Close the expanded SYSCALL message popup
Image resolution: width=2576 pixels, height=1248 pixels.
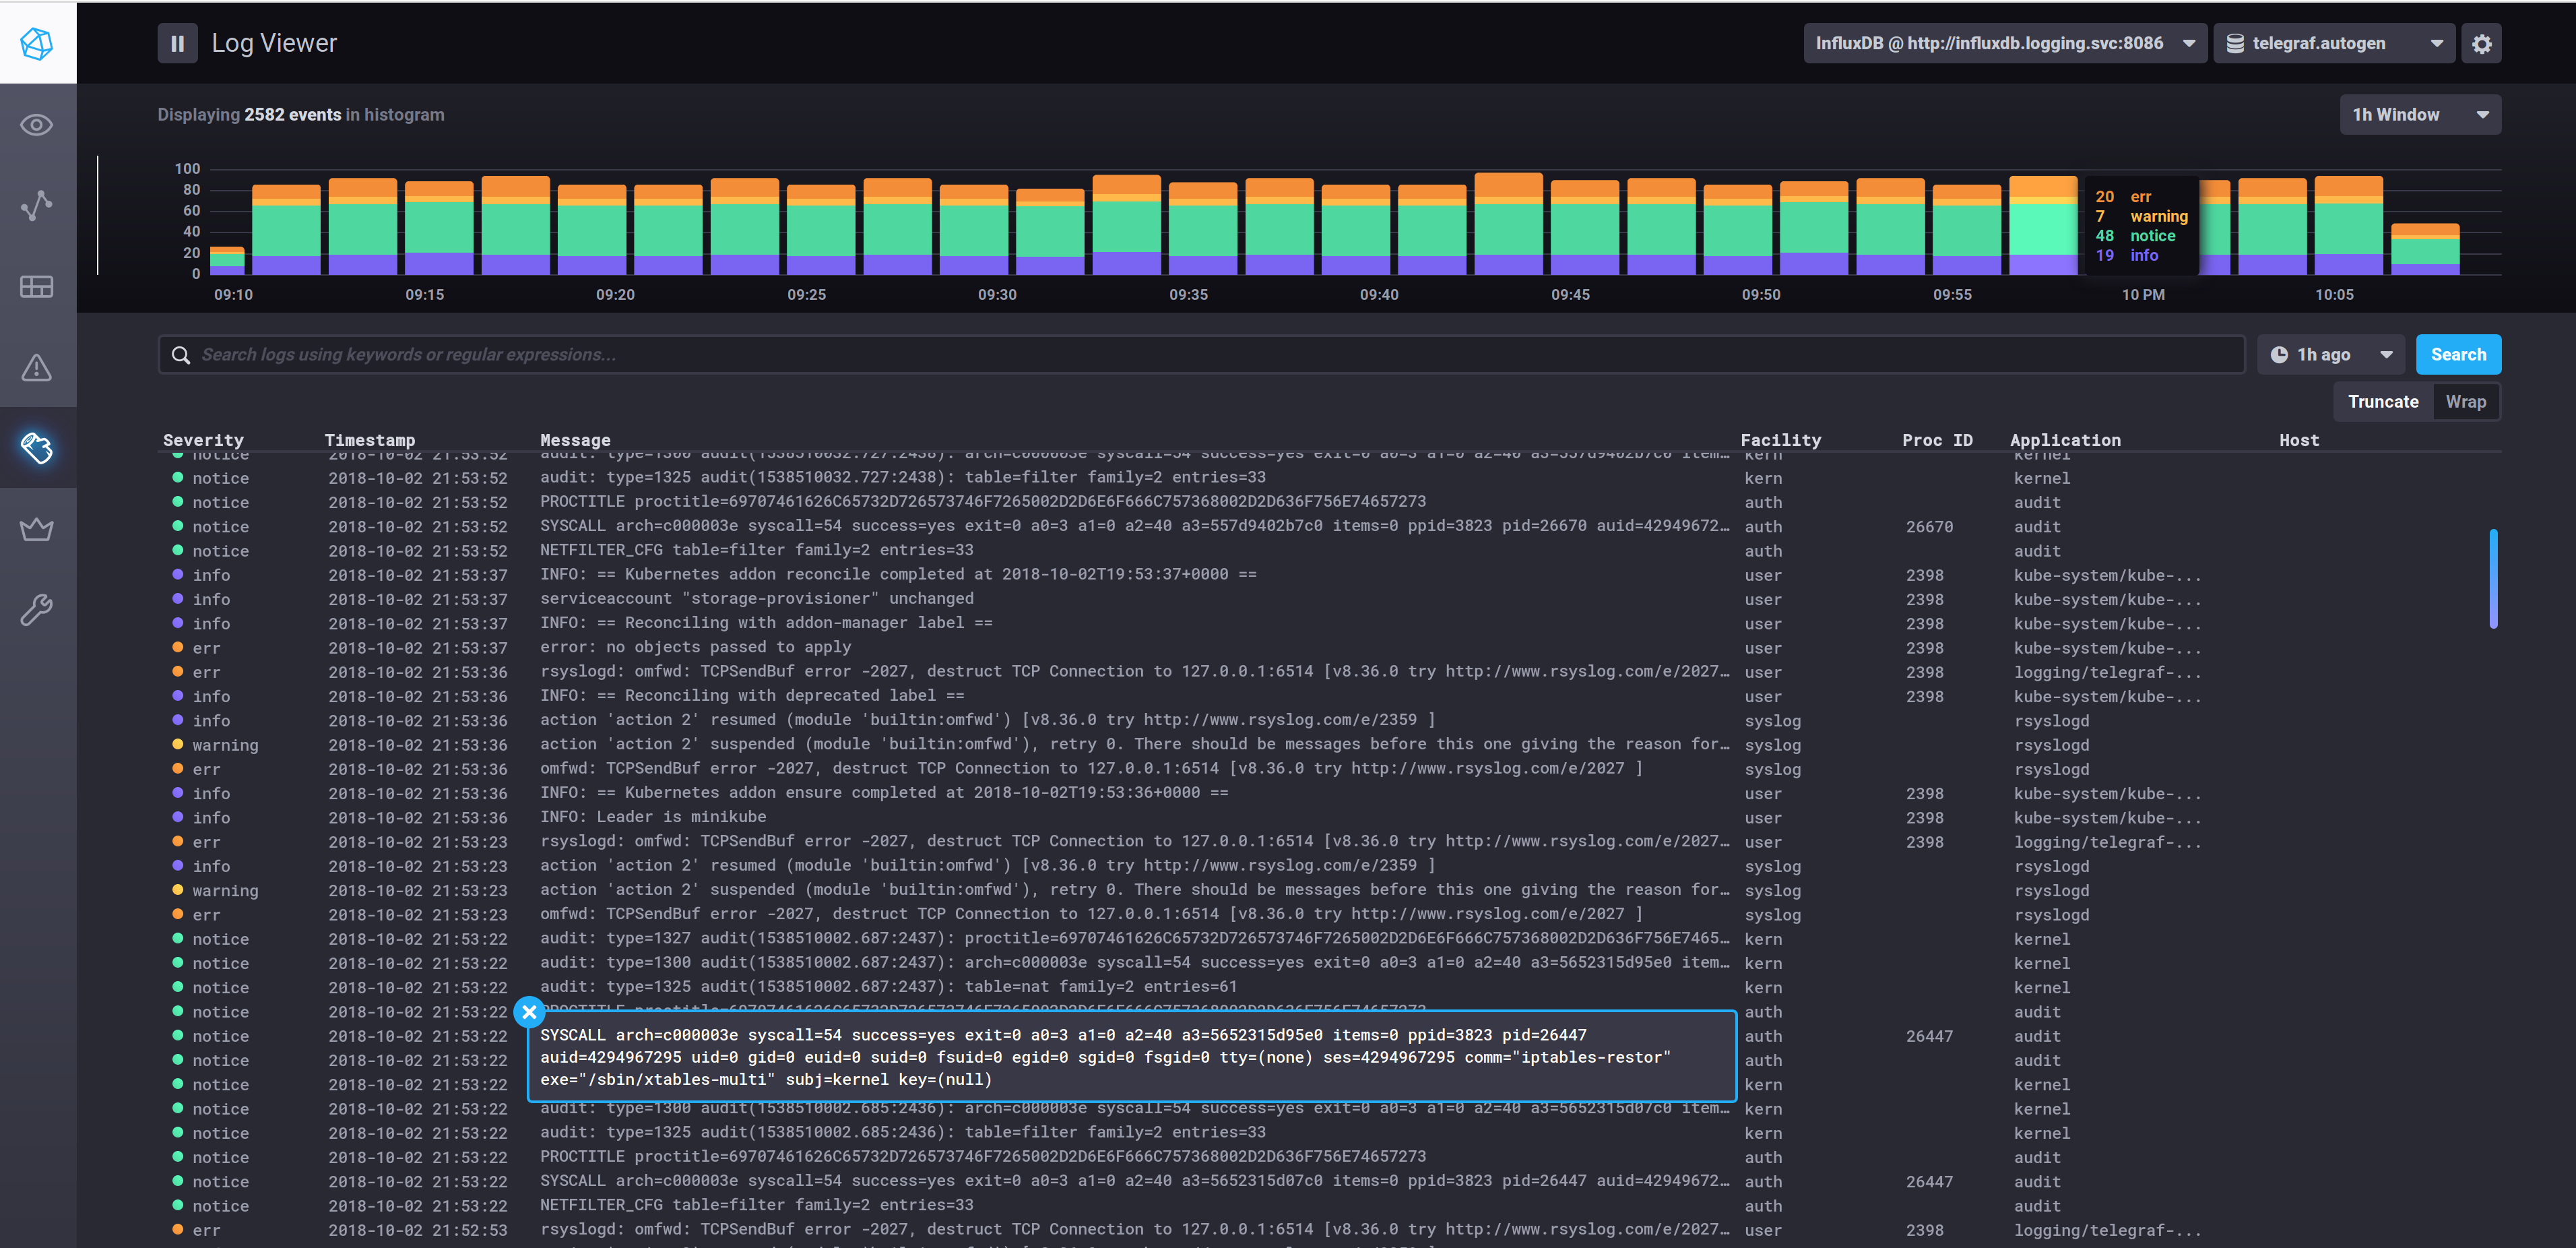click(529, 1012)
